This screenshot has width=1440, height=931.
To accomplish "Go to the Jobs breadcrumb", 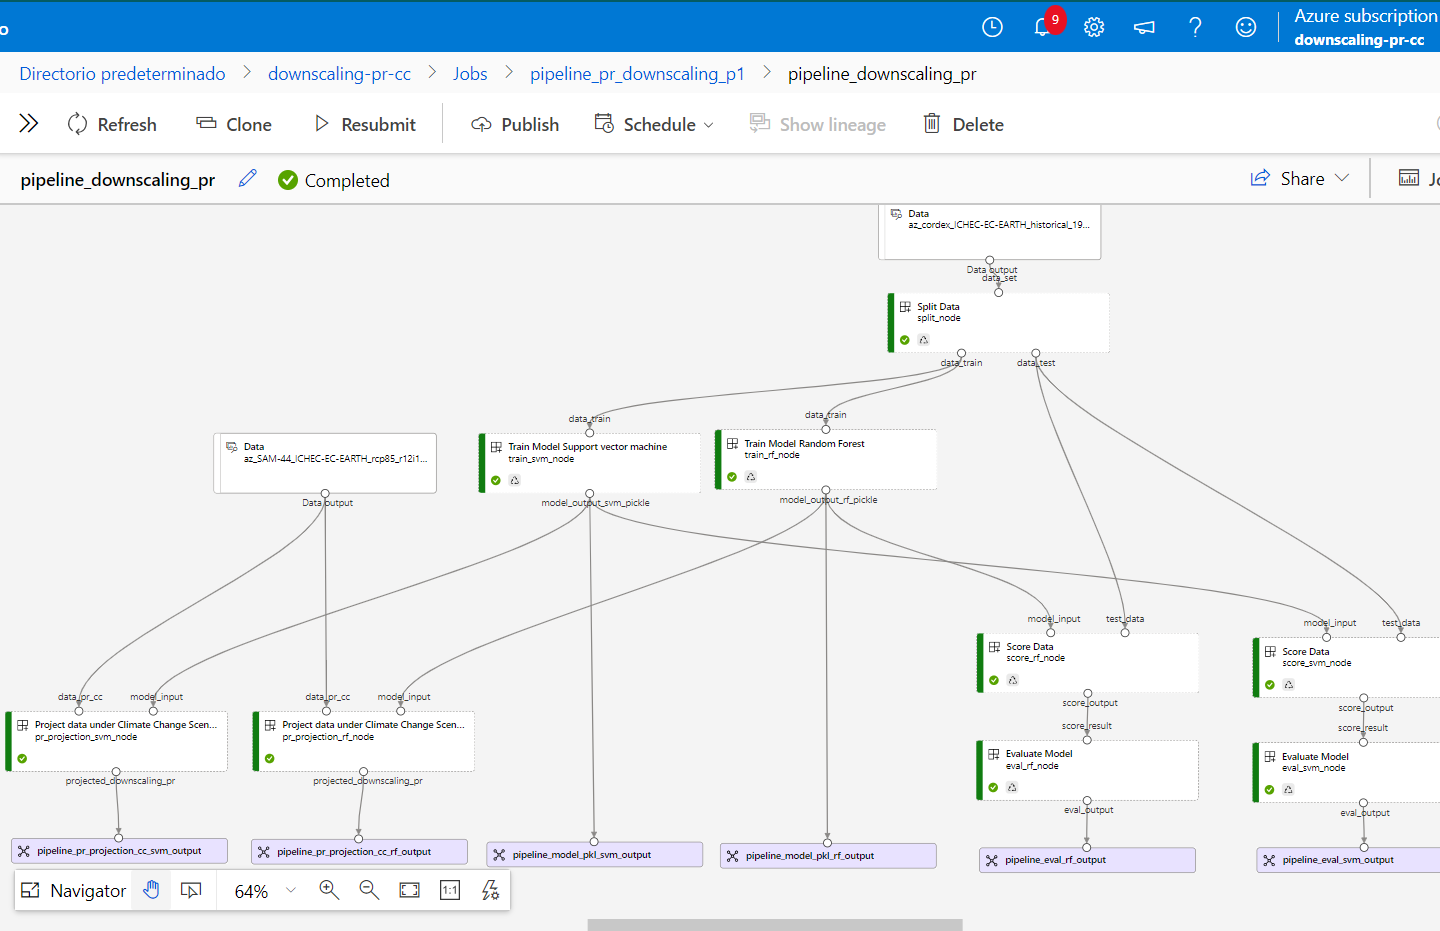I will (470, 74).
